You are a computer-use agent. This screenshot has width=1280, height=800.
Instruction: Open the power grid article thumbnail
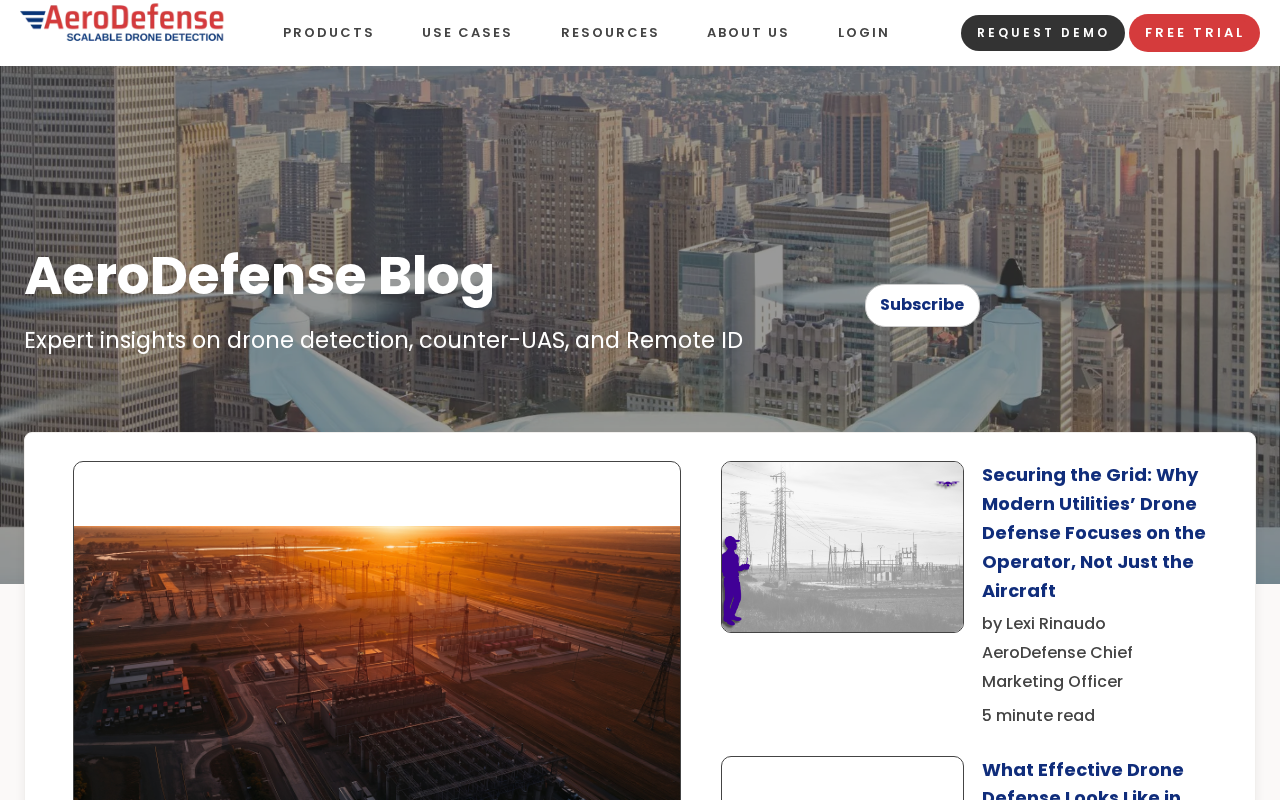click(x=842, y=547)
